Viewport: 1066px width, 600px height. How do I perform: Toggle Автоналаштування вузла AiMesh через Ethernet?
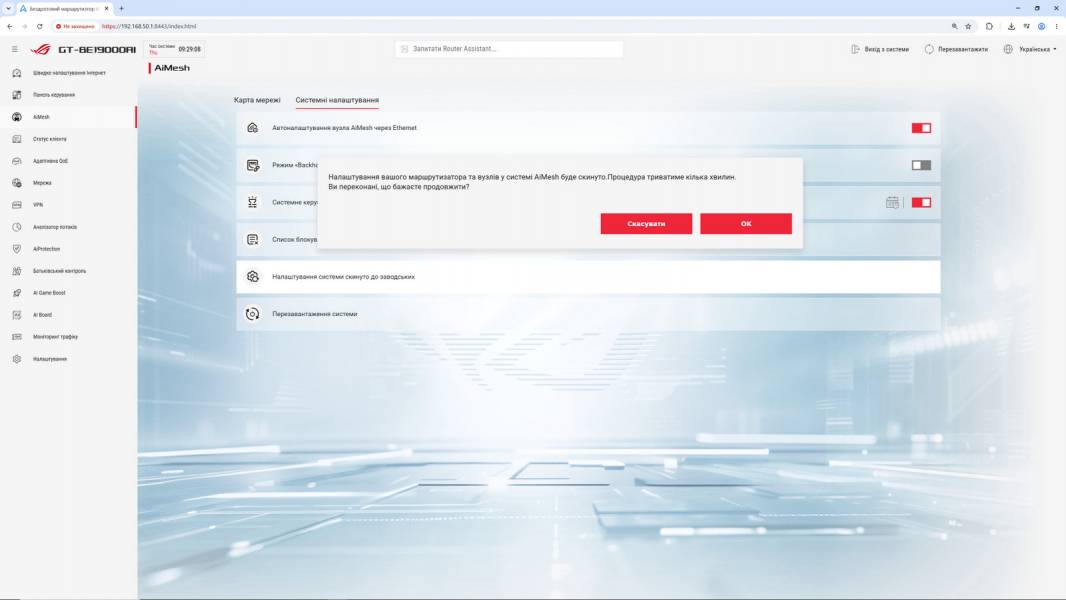click(x=921, y=128)
